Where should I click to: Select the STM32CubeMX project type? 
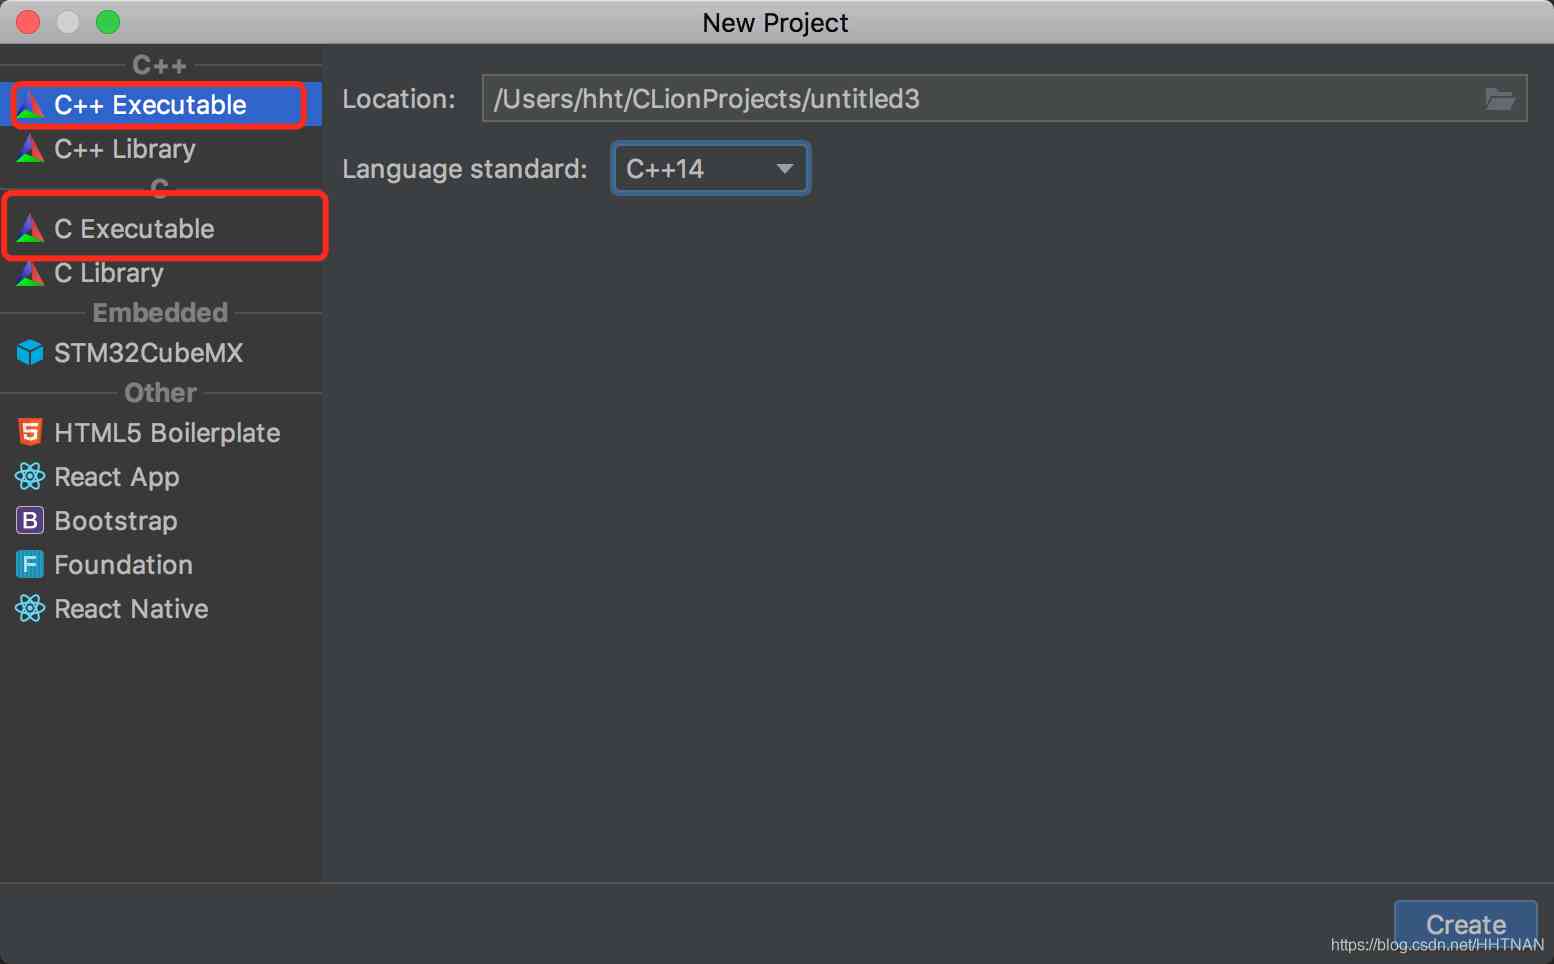click(x=161, y=353)
